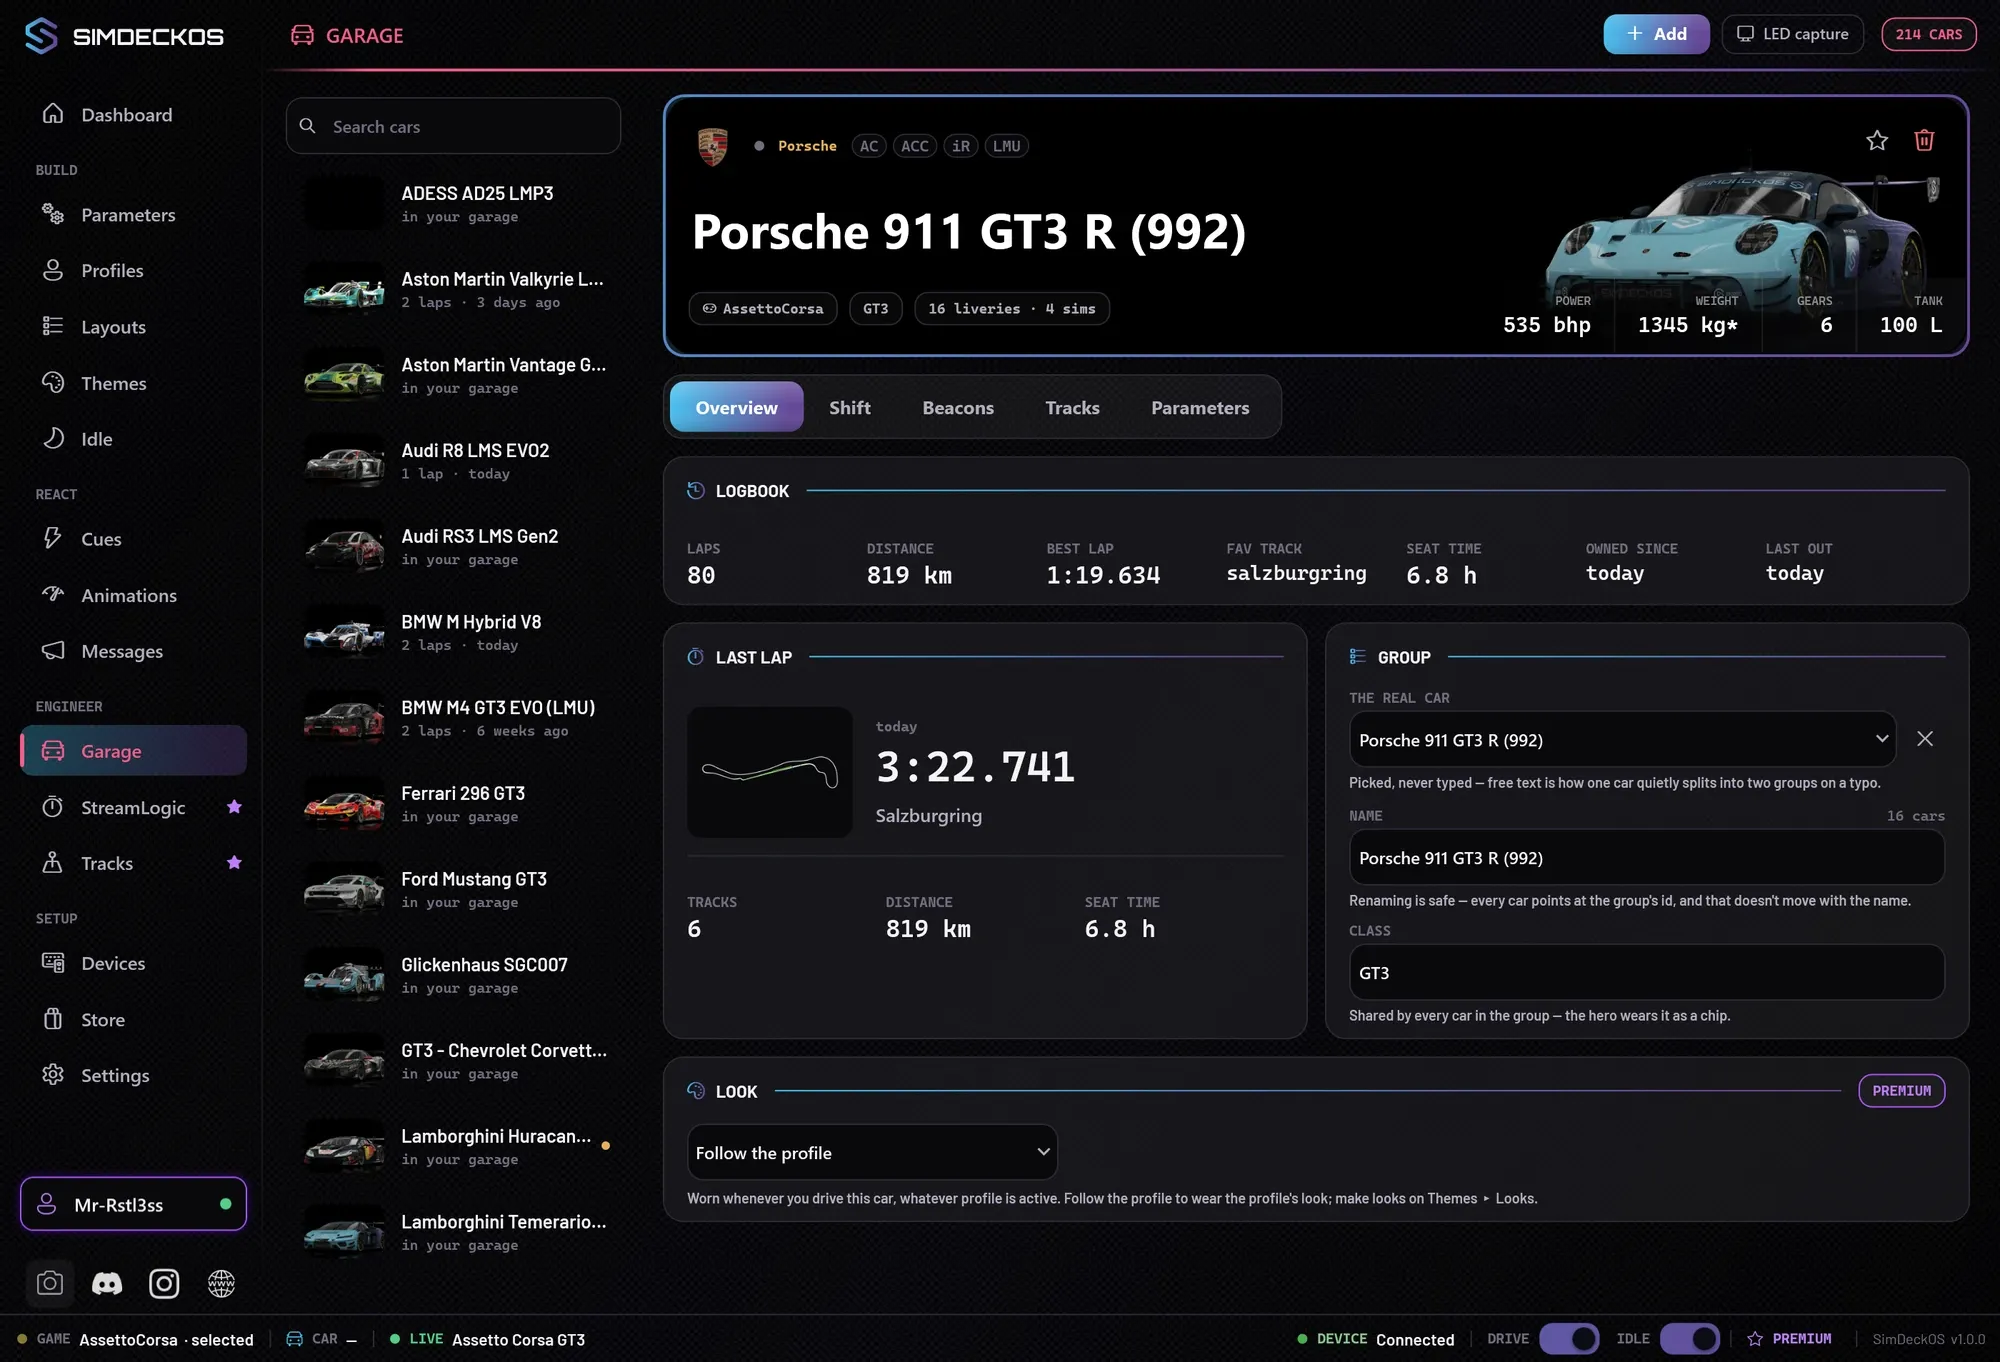Open StreamLogic in the sidebar

pyautogui.click(x=133, y=807)
